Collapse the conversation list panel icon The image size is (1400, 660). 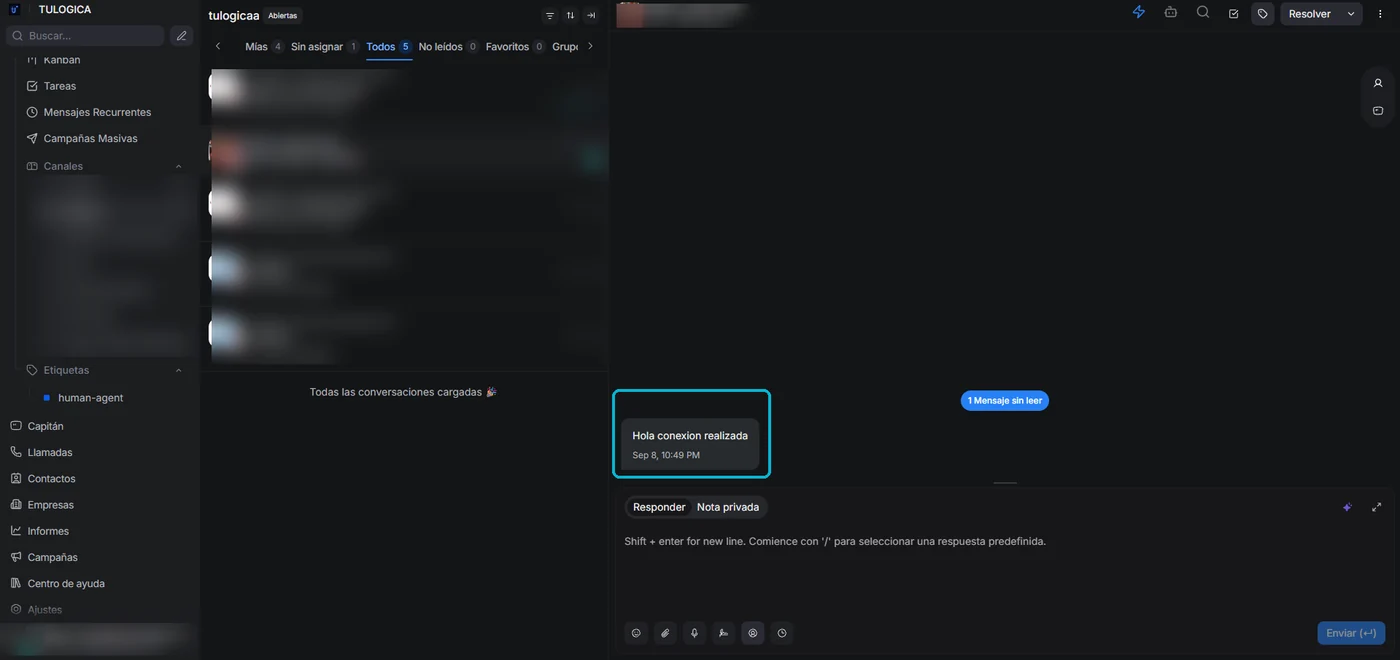coord(591,16)
